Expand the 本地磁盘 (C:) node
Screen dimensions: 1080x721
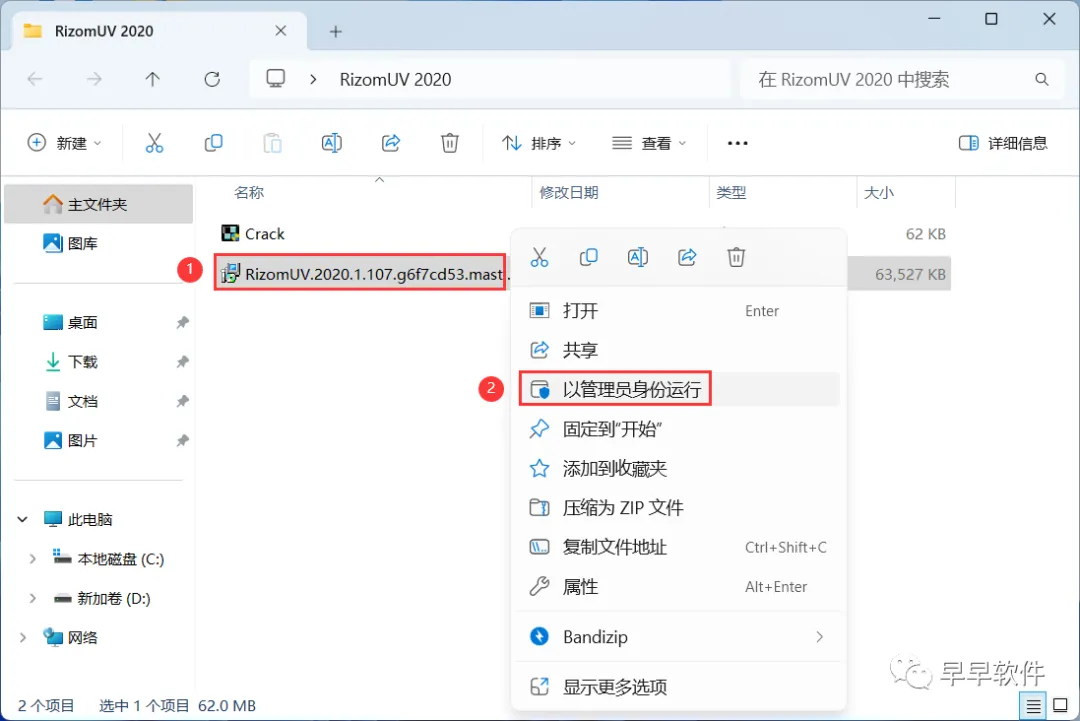coord(32,558)
